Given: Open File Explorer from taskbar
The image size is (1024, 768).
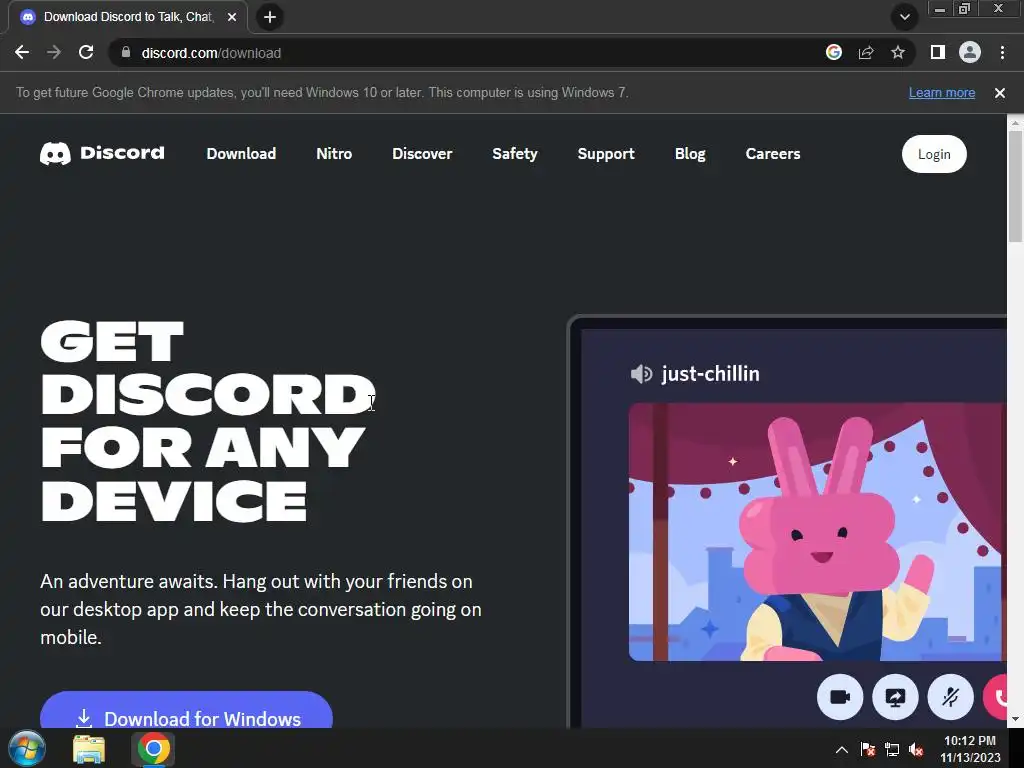Looking at the screenshot, I should click(x=89, y=749).
